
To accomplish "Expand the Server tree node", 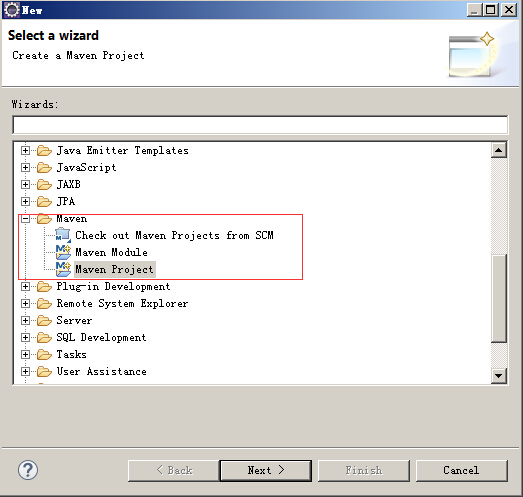I will (25, 321).
